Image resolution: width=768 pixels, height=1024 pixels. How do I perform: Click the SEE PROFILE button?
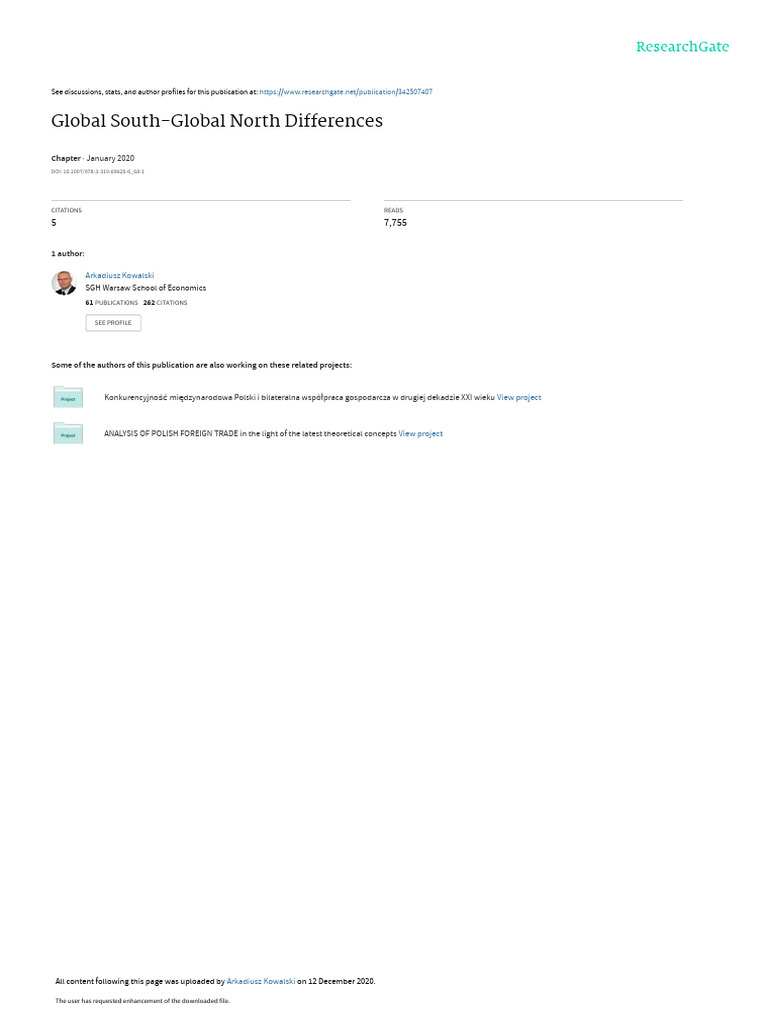coord(113,323)
